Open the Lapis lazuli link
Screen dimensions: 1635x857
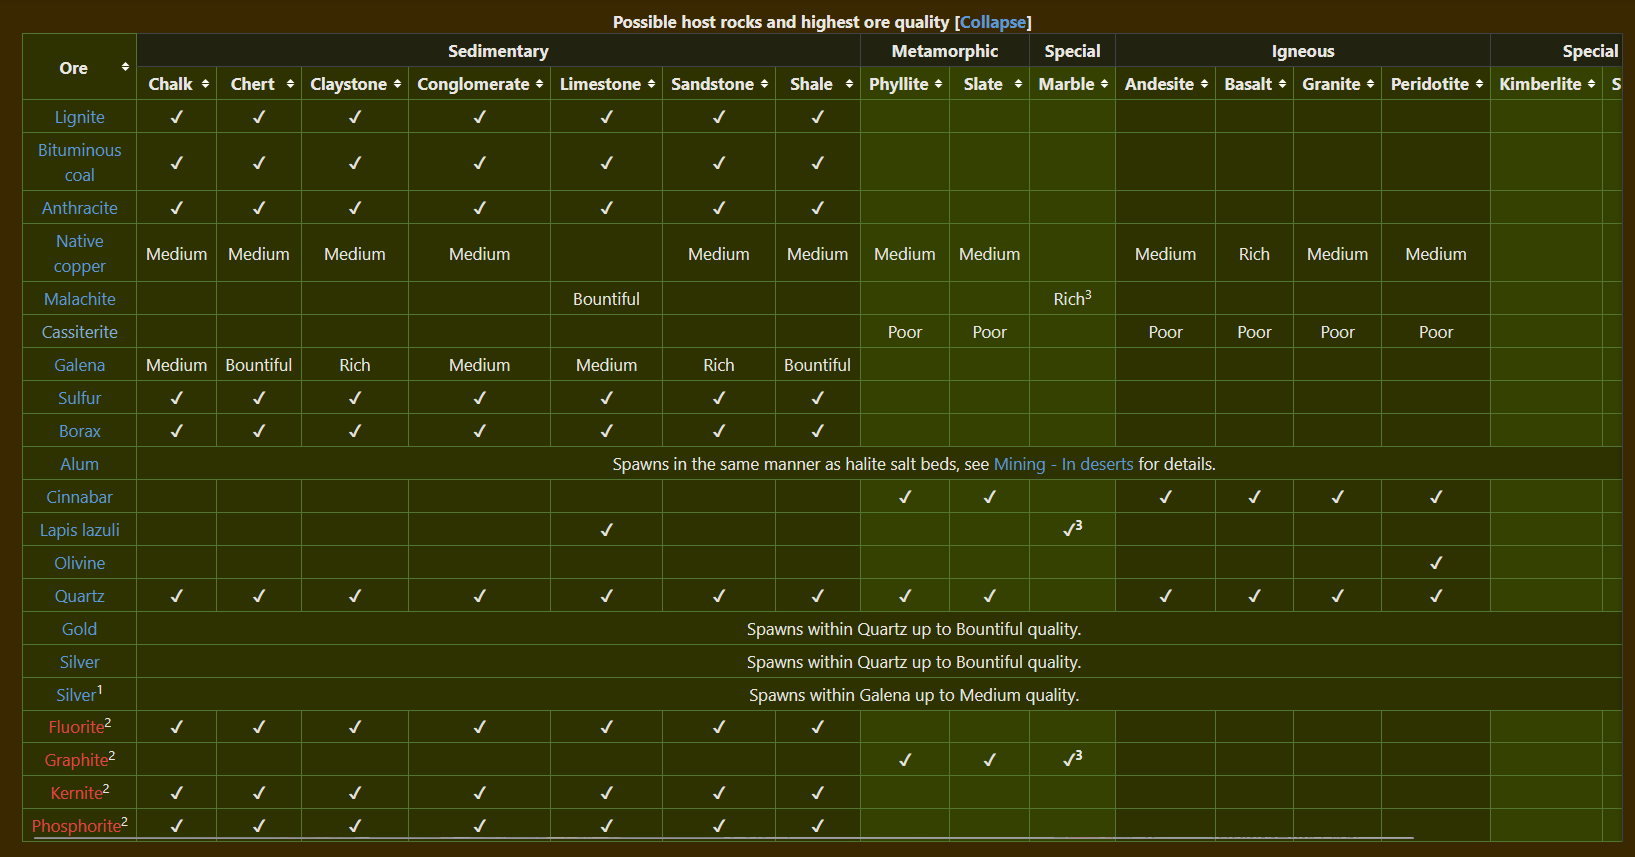click(x=80, y=530)
